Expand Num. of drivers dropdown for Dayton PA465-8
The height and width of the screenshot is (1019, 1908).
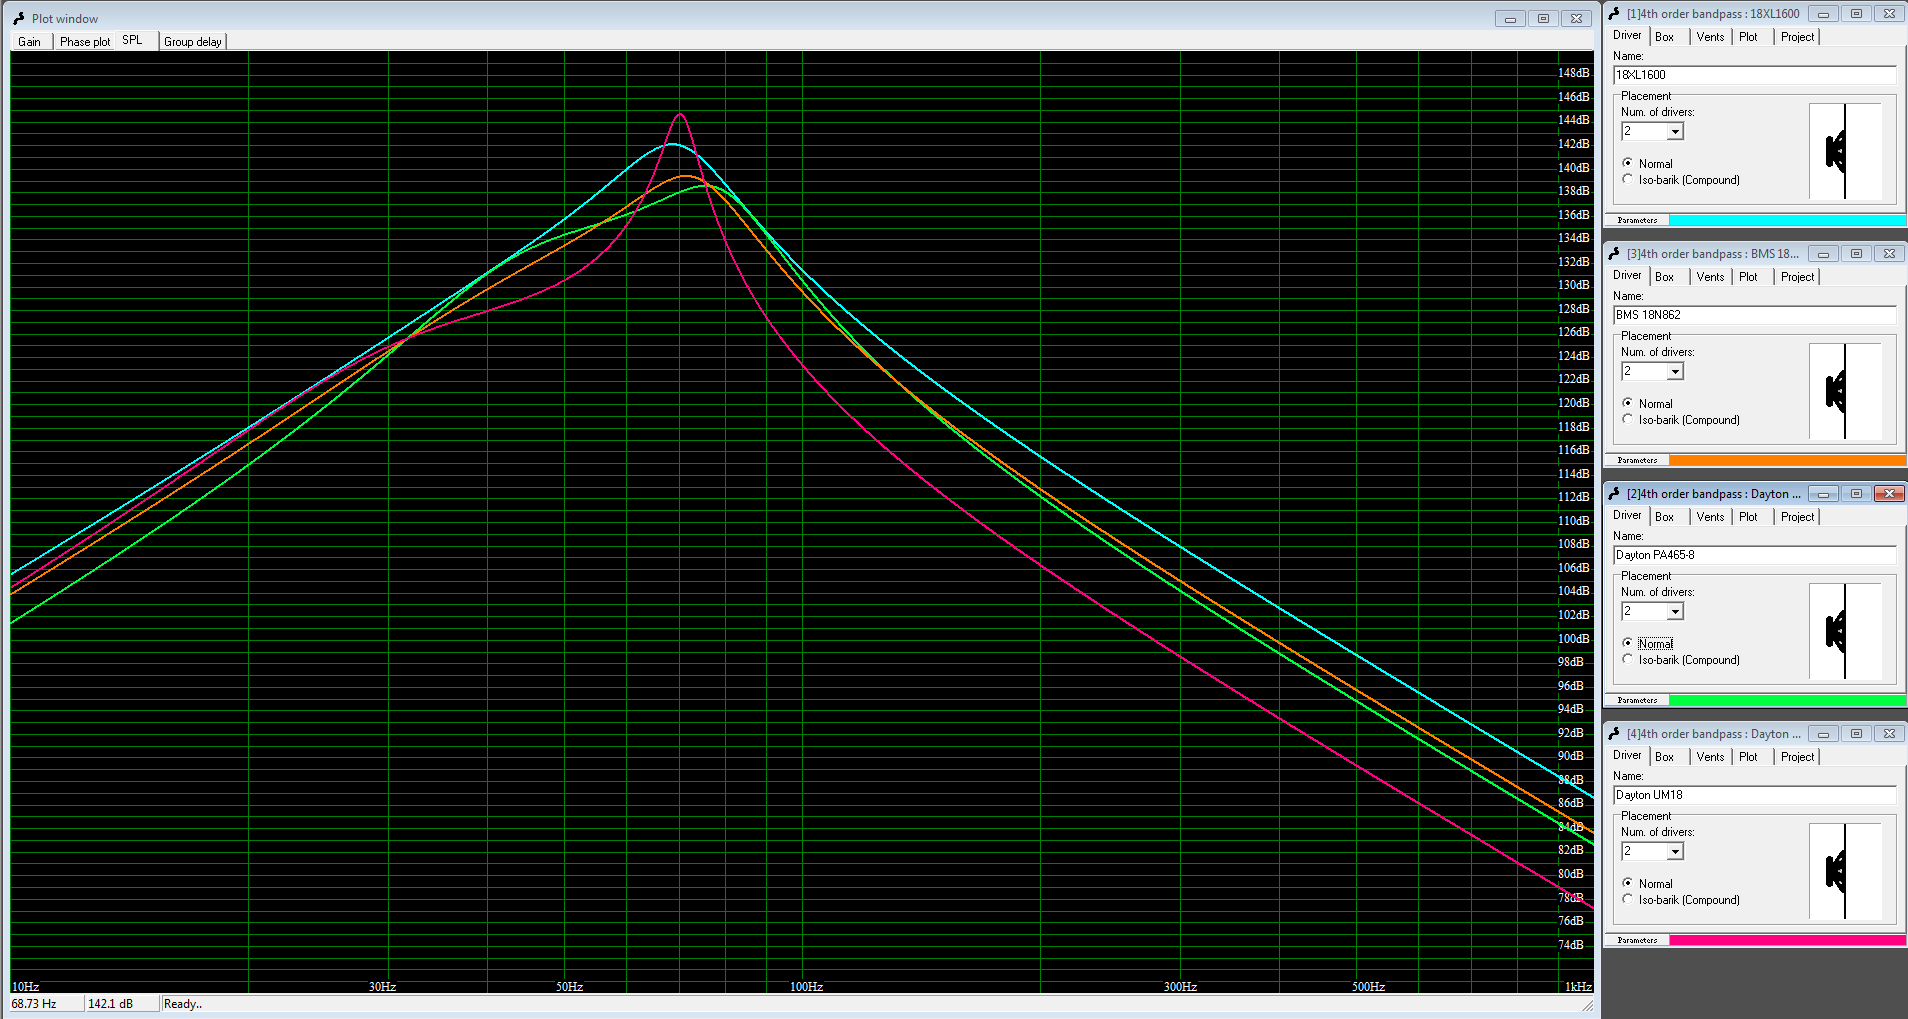(x=1675, y=612)
